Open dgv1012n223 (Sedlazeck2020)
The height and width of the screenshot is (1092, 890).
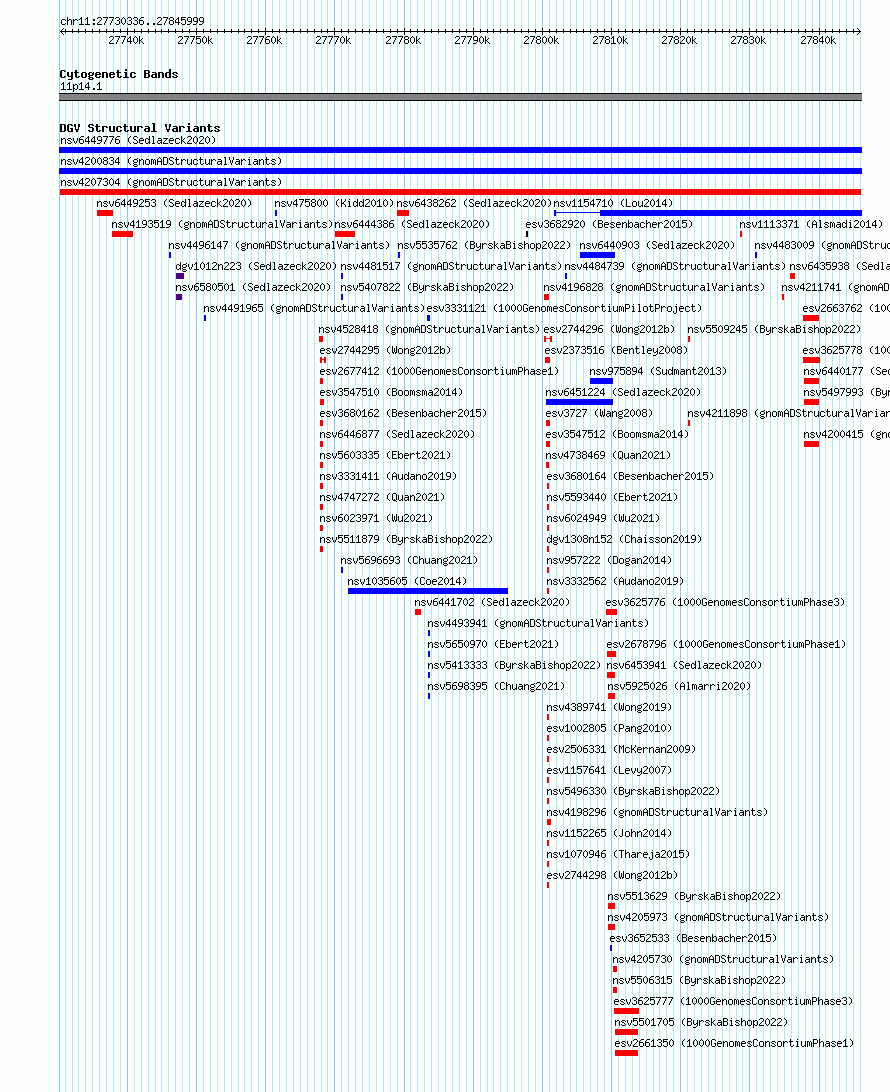coord(256,265)
